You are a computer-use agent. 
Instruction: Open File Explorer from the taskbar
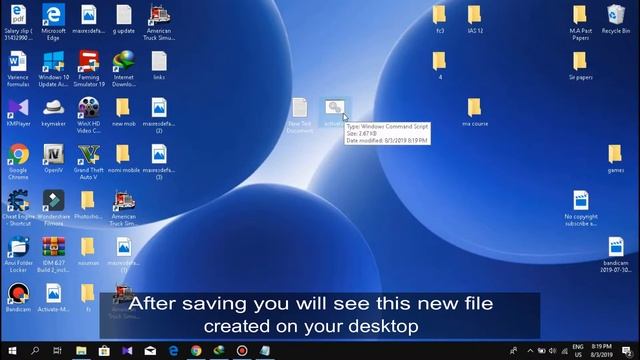pyautogui.click(x=81, y=351)
